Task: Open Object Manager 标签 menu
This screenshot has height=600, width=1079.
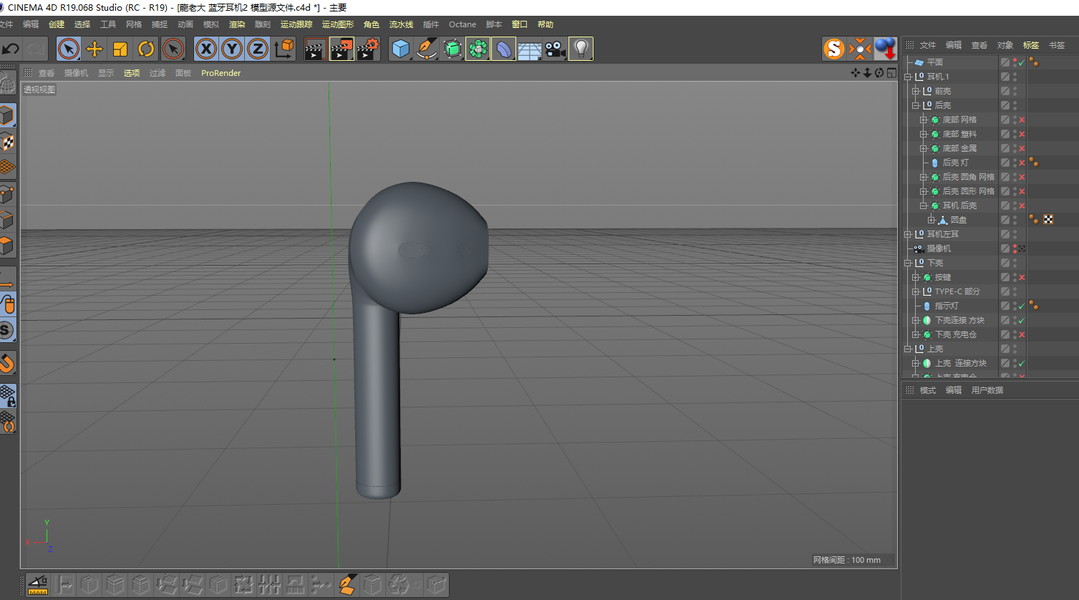Action: tap(1031, 45)
